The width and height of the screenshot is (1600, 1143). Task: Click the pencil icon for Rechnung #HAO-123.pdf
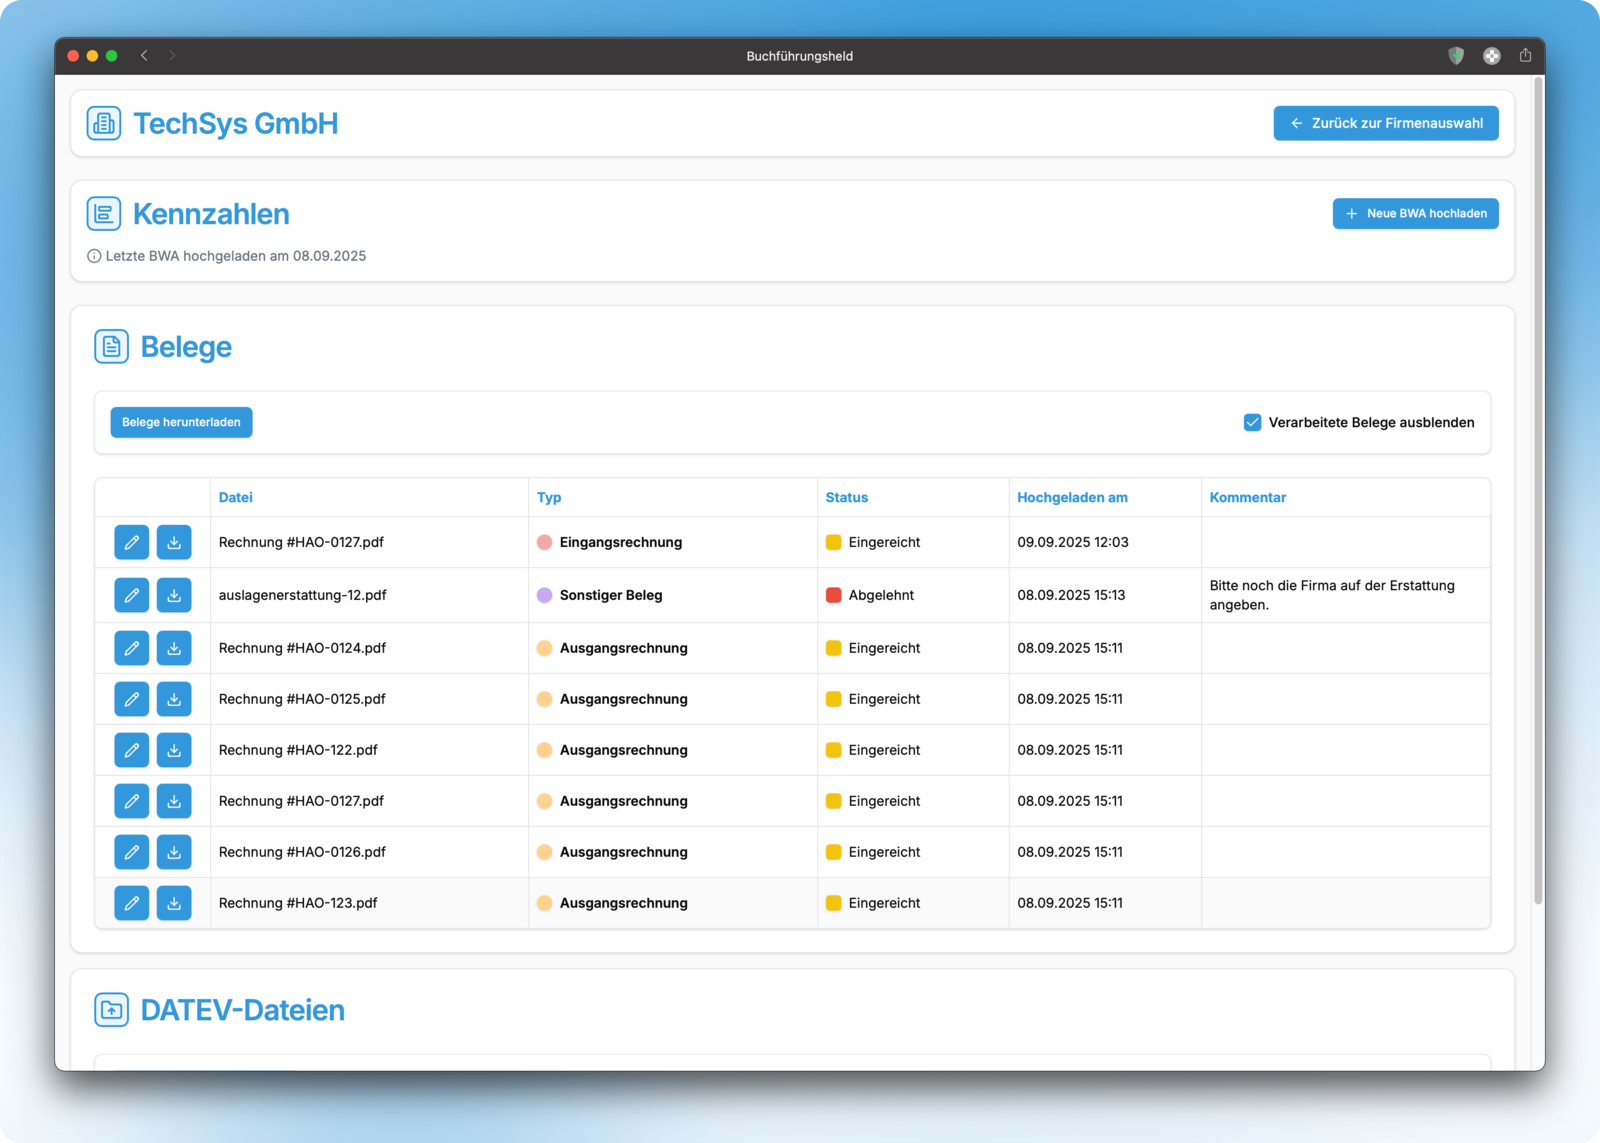(131, 903)
